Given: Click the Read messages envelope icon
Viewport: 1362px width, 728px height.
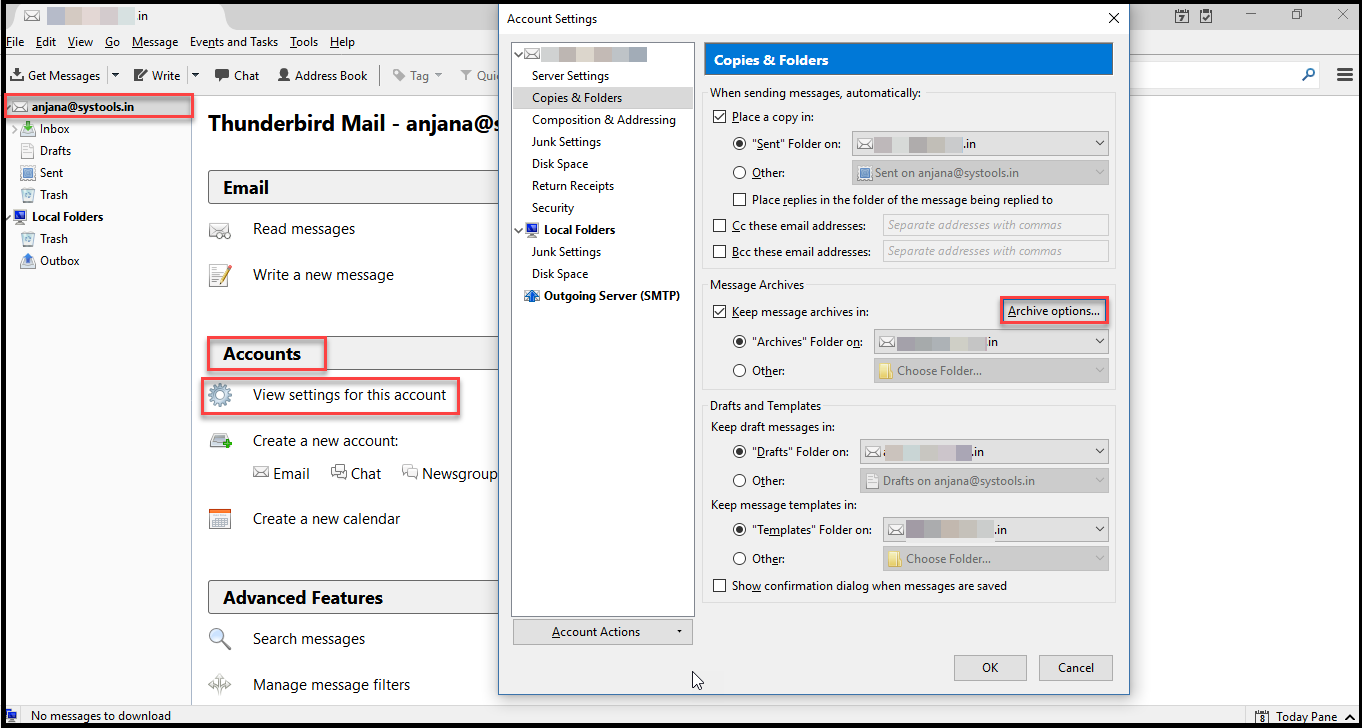Looking at the screenshot, I should pyautogui.click(x=220, y=230).
